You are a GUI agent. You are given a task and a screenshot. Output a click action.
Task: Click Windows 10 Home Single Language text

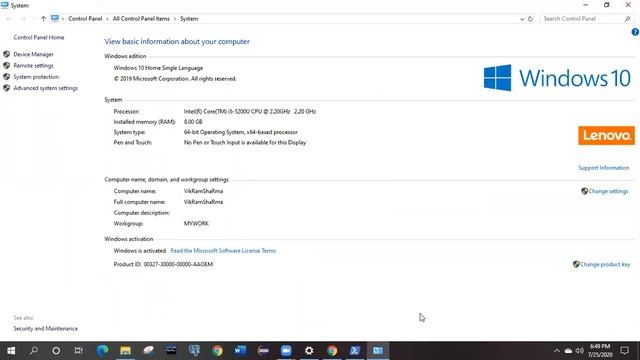[158, 68]
